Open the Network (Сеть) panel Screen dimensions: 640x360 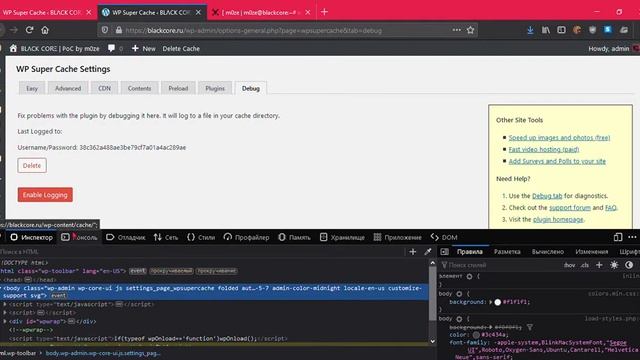(166, 237)
